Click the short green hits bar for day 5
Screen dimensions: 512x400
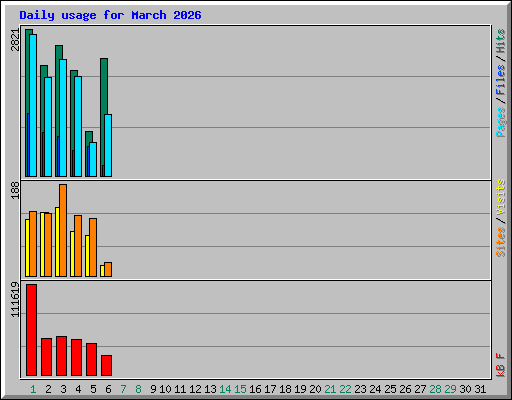(89, 137)
